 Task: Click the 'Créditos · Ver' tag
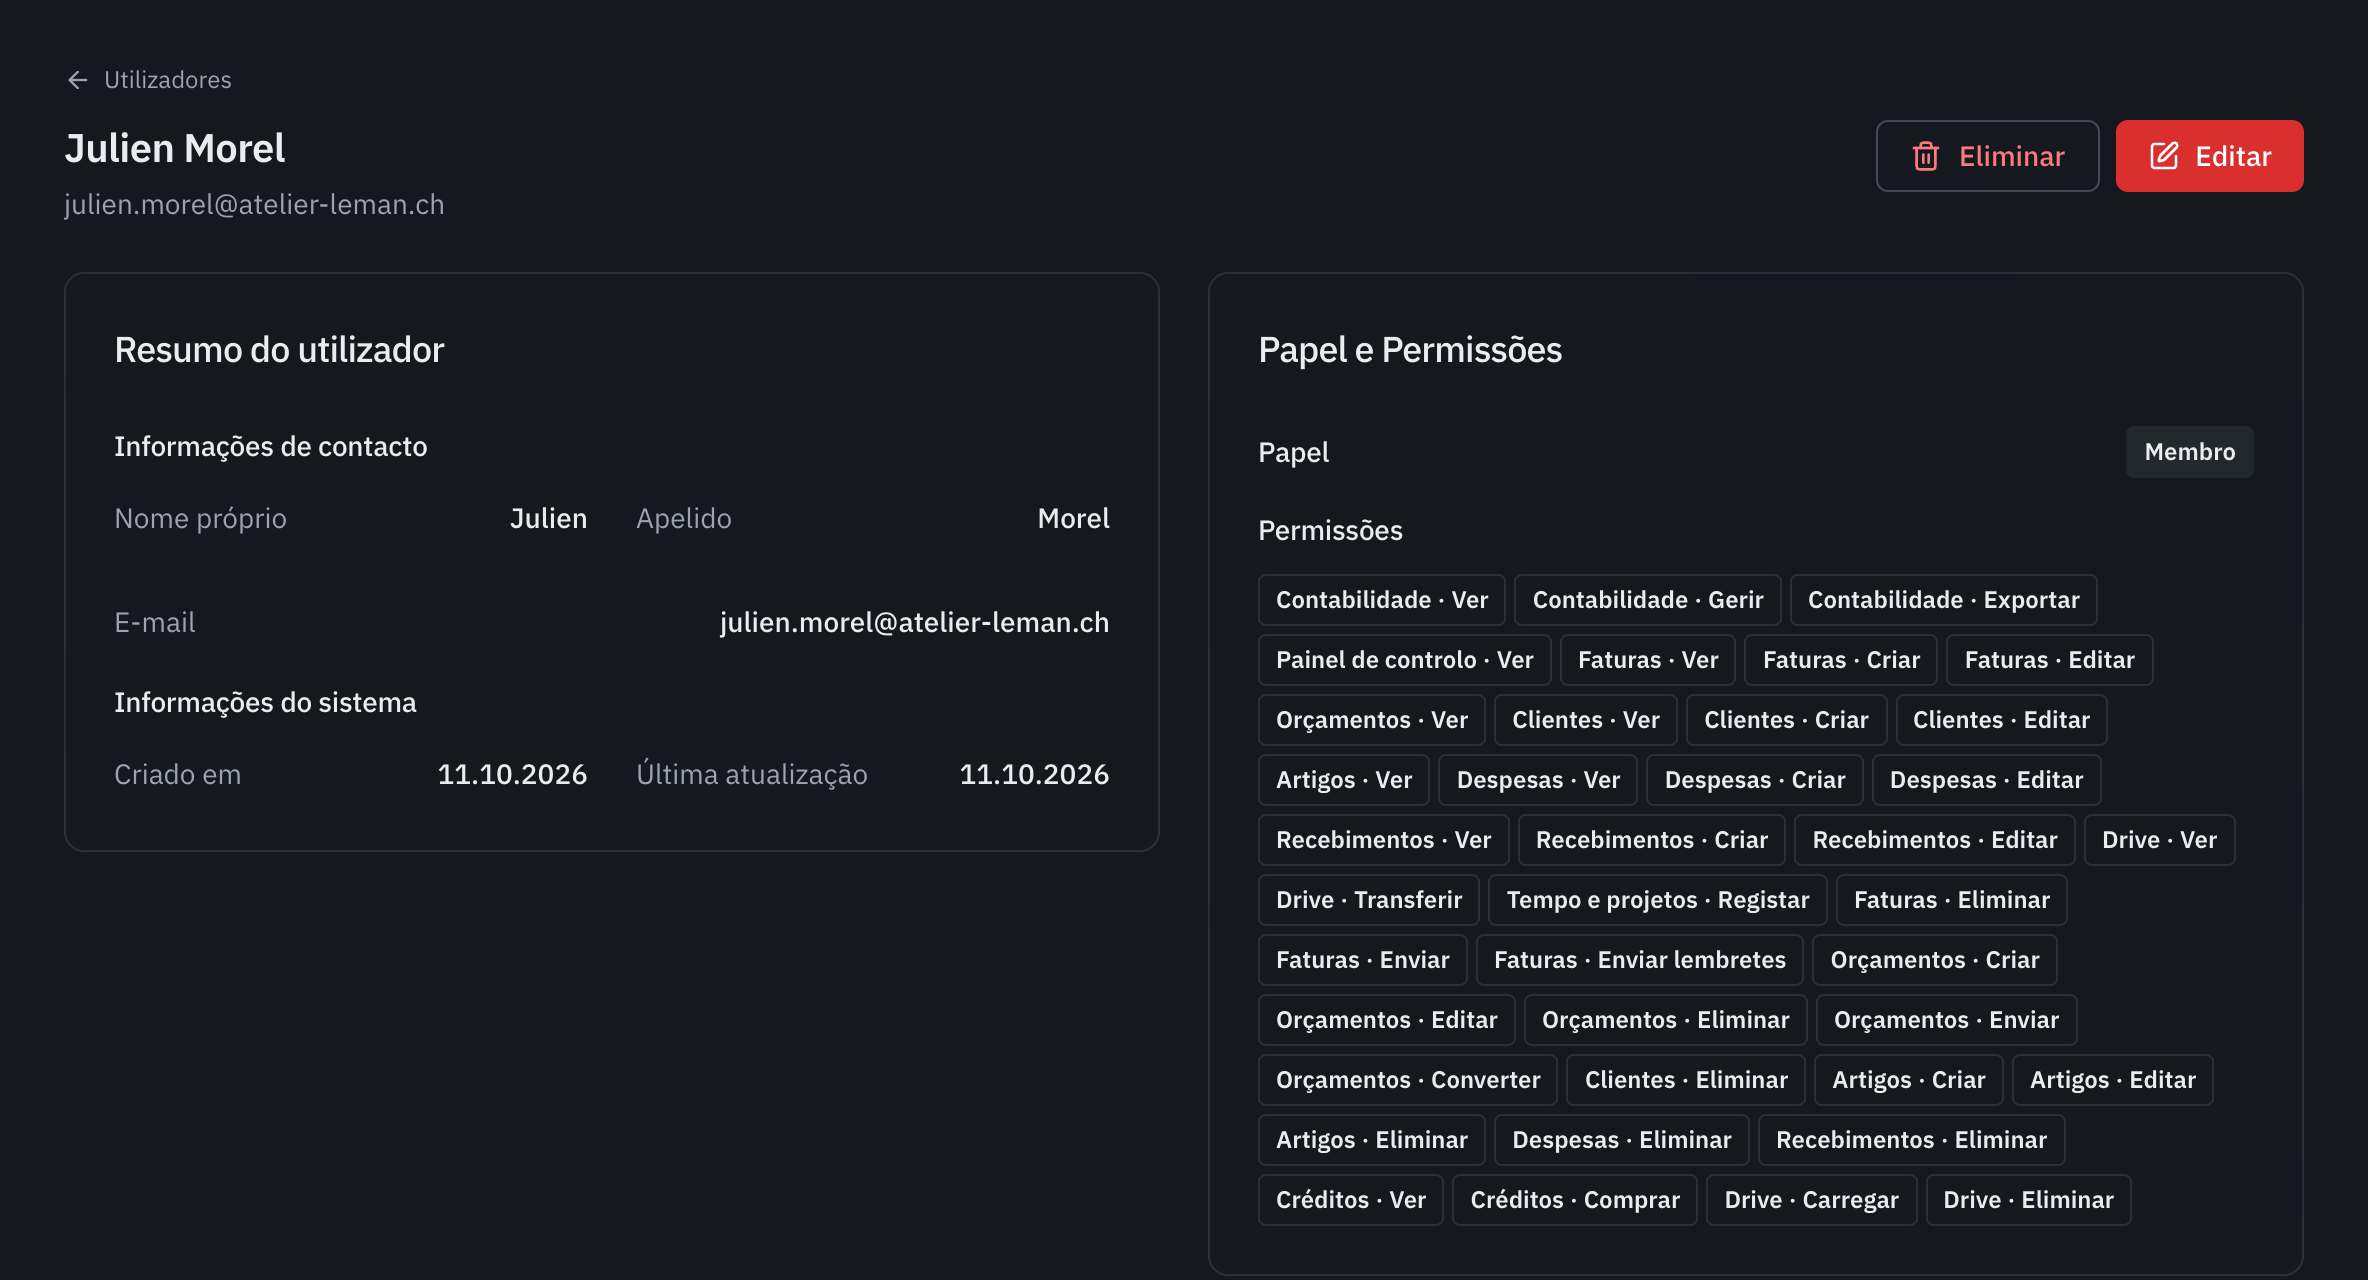[x=1351, y=1200]
